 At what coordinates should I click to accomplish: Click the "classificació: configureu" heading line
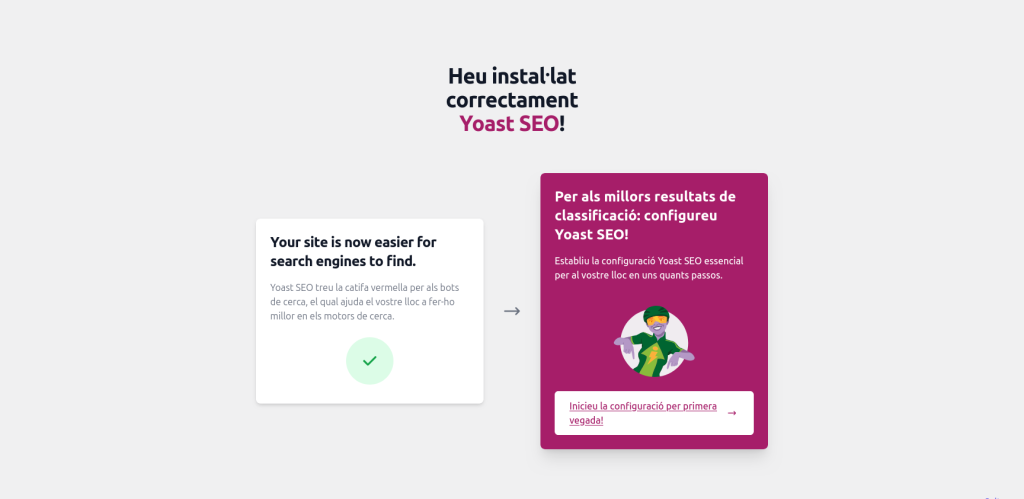636,215
